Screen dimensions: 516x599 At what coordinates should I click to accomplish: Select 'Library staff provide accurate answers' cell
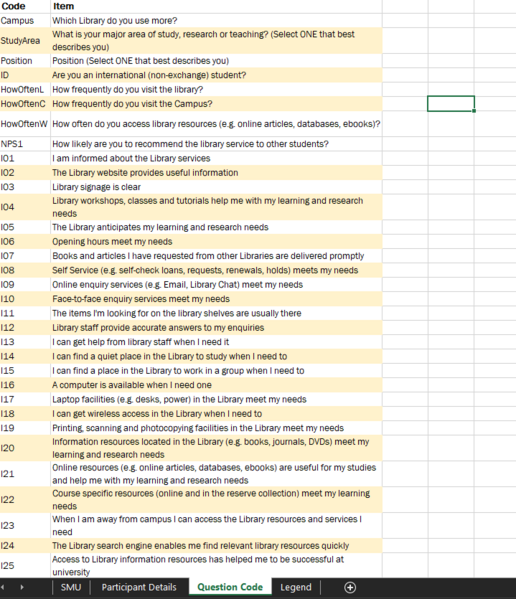pos(216,327)
